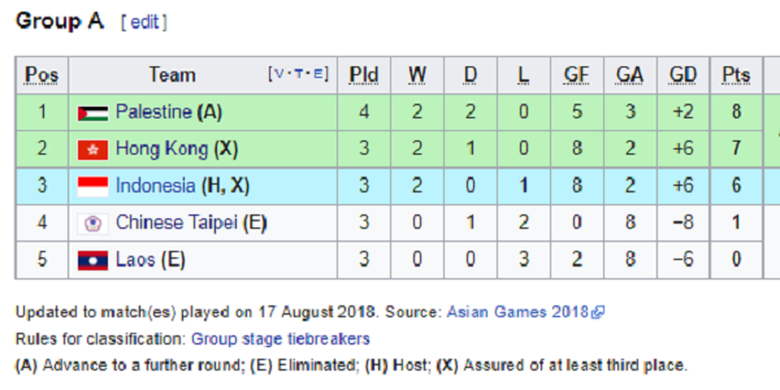Follow the Asian Games 2018 source link

point(518,312)
